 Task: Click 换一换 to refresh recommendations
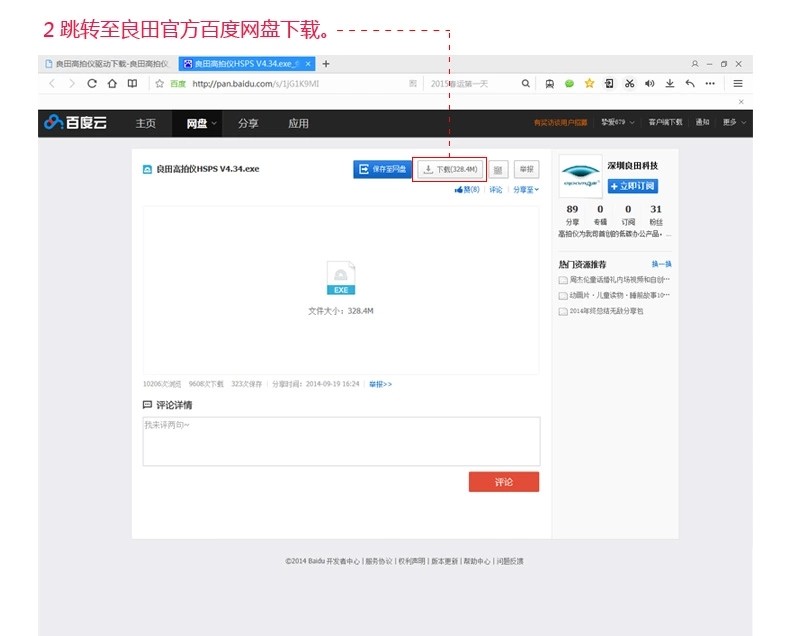click(662, 264)
